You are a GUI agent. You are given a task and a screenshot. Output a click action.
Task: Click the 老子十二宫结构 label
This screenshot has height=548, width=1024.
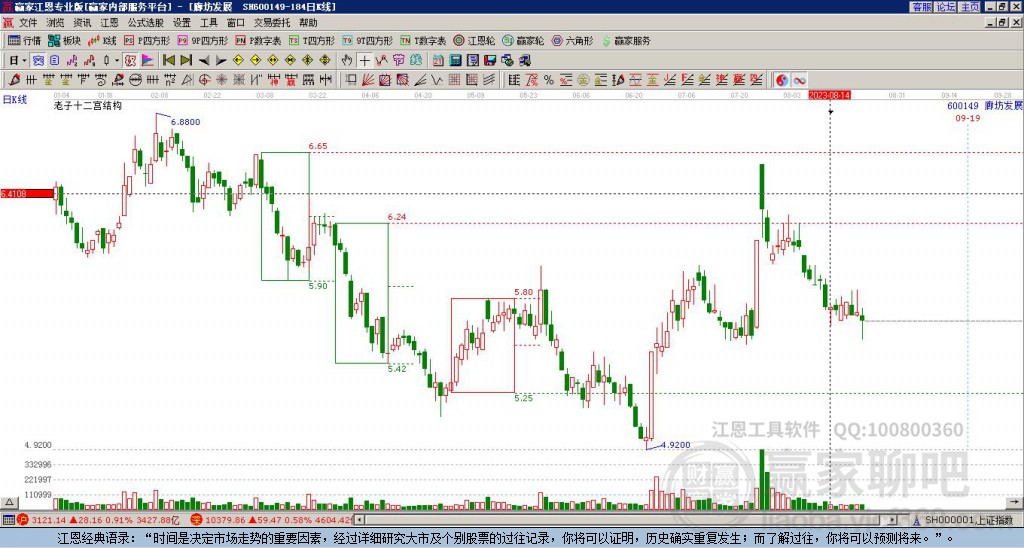(88, 105)
